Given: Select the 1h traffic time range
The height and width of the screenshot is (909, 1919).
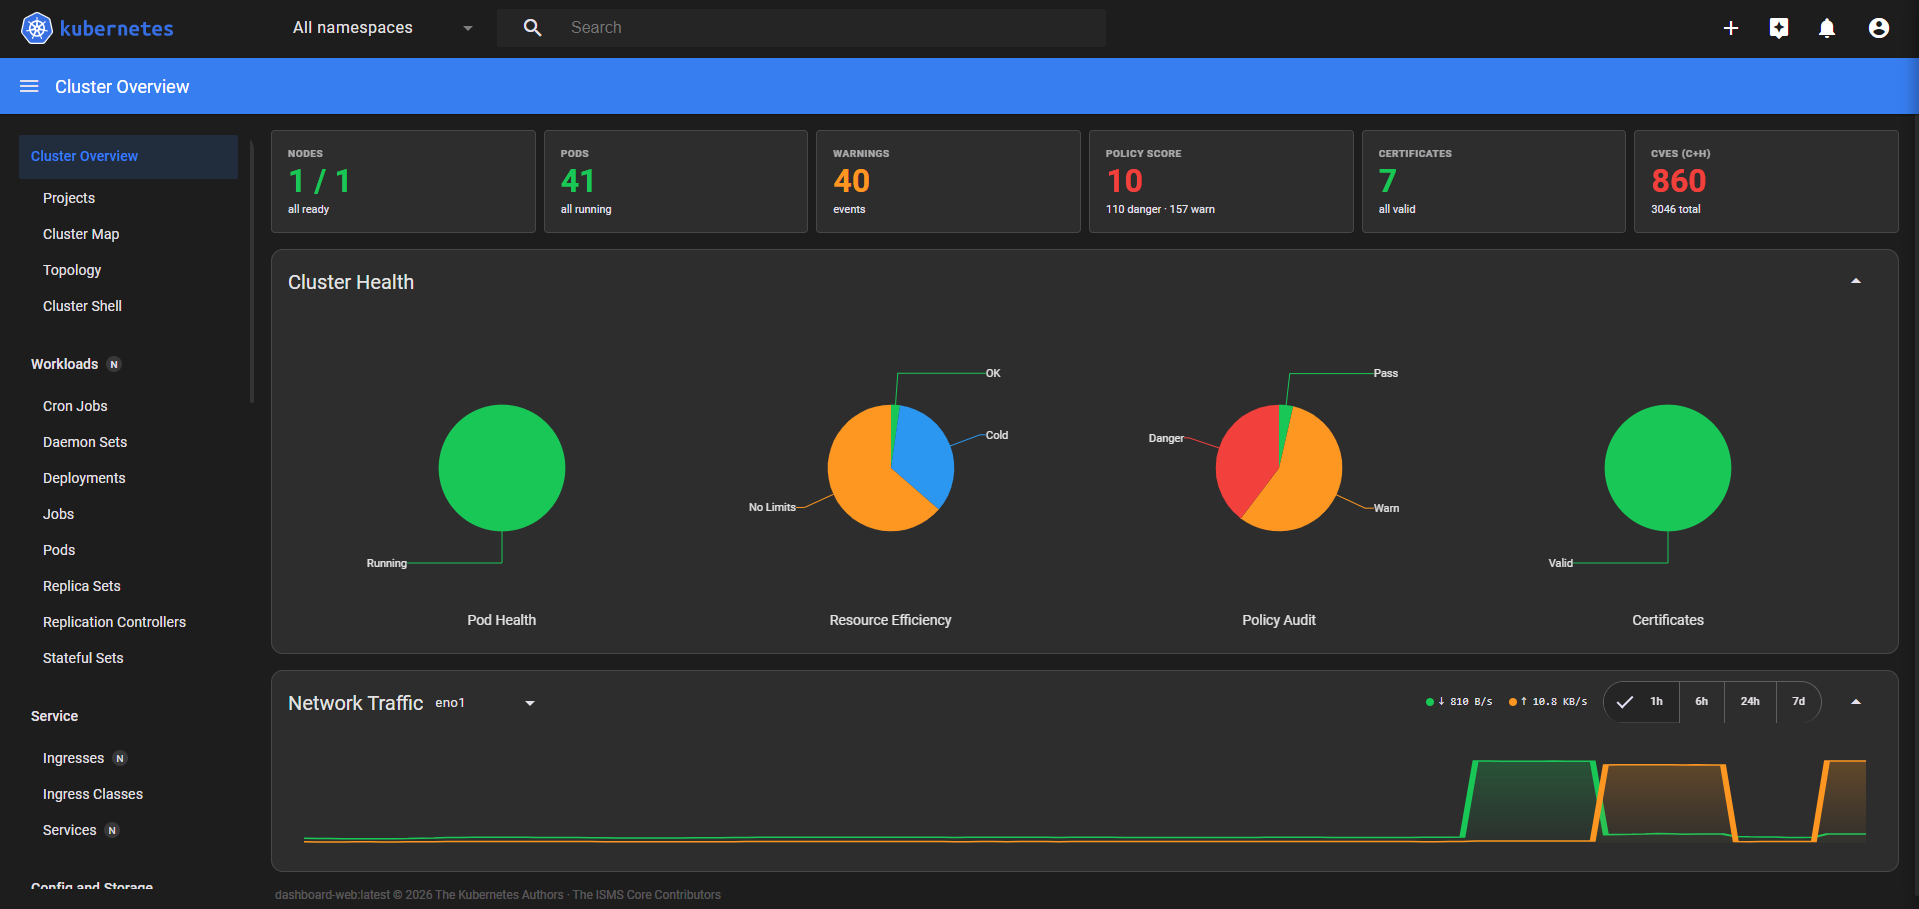Looking at the screenshot, I should [x=1642, y=702].
